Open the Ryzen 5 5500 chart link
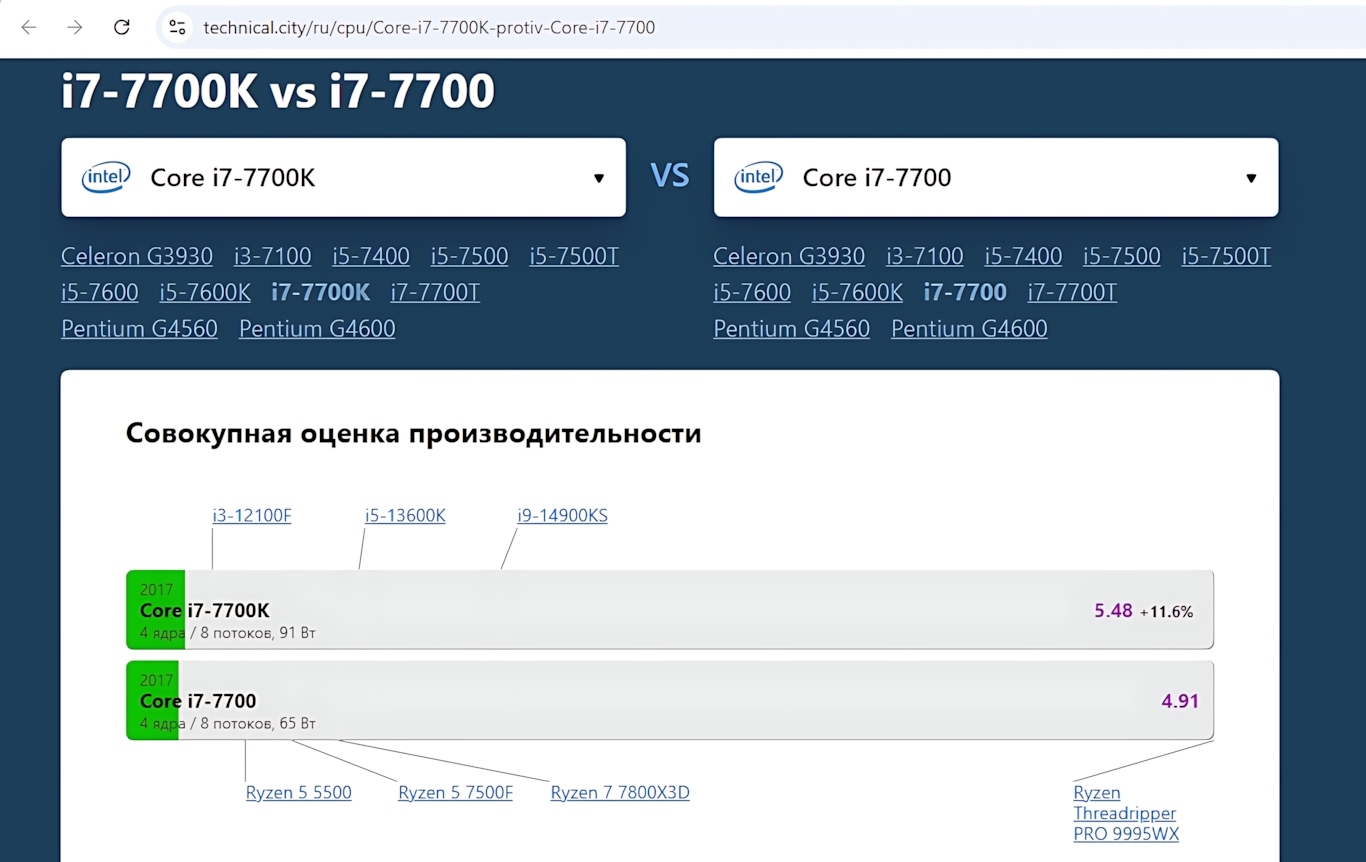The width and height of the screenshot is (1366, 862). [299, 793]
